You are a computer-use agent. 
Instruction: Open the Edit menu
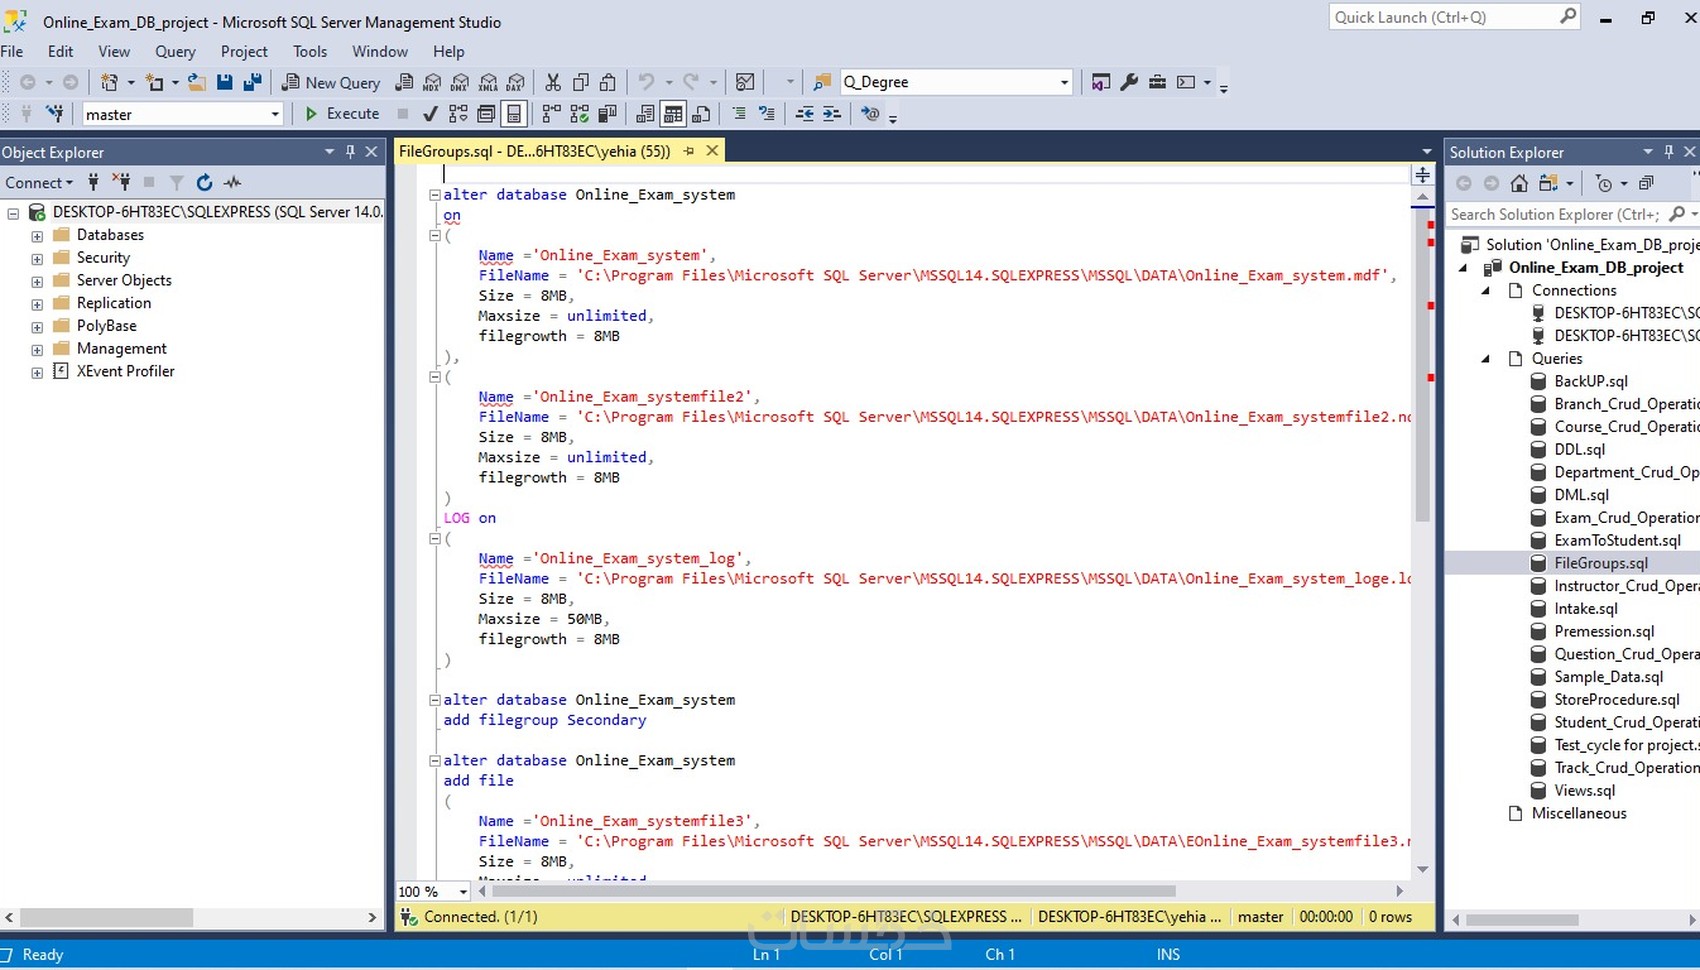pyautogui.click(x=61, y=51)
